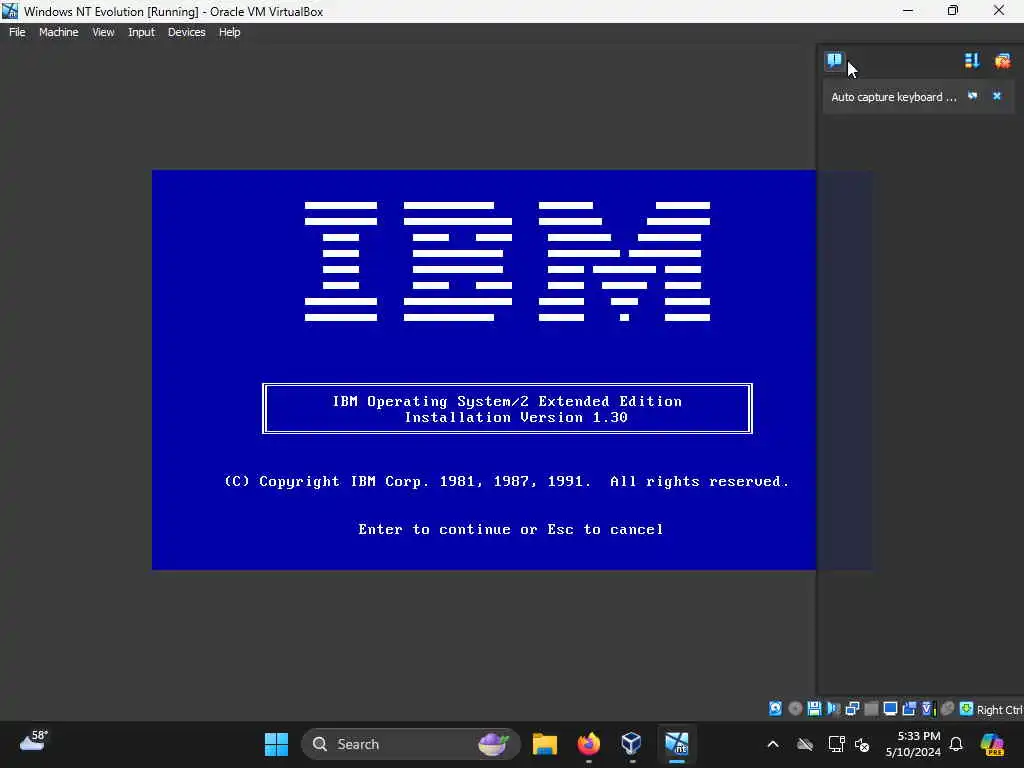This screenshot has width=1024, height=768.
Task: Open the notifications bell in the taskbar
Action: (956, 744)
